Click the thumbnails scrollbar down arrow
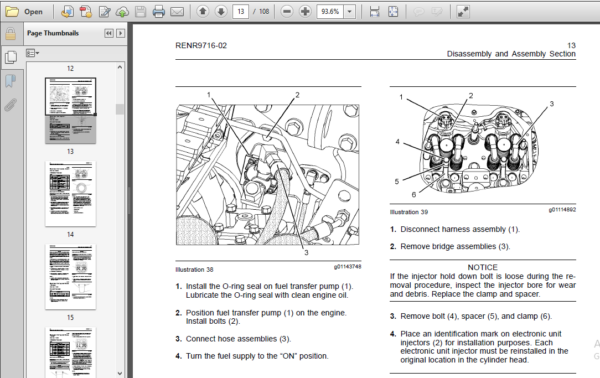600x378 pixels. [x=120, y=373]
